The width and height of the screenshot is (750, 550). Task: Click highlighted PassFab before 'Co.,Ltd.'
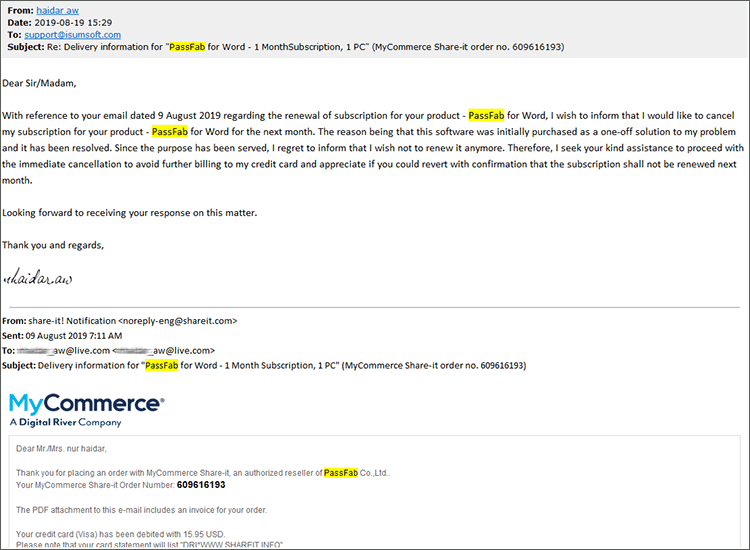tap(341, 473)
